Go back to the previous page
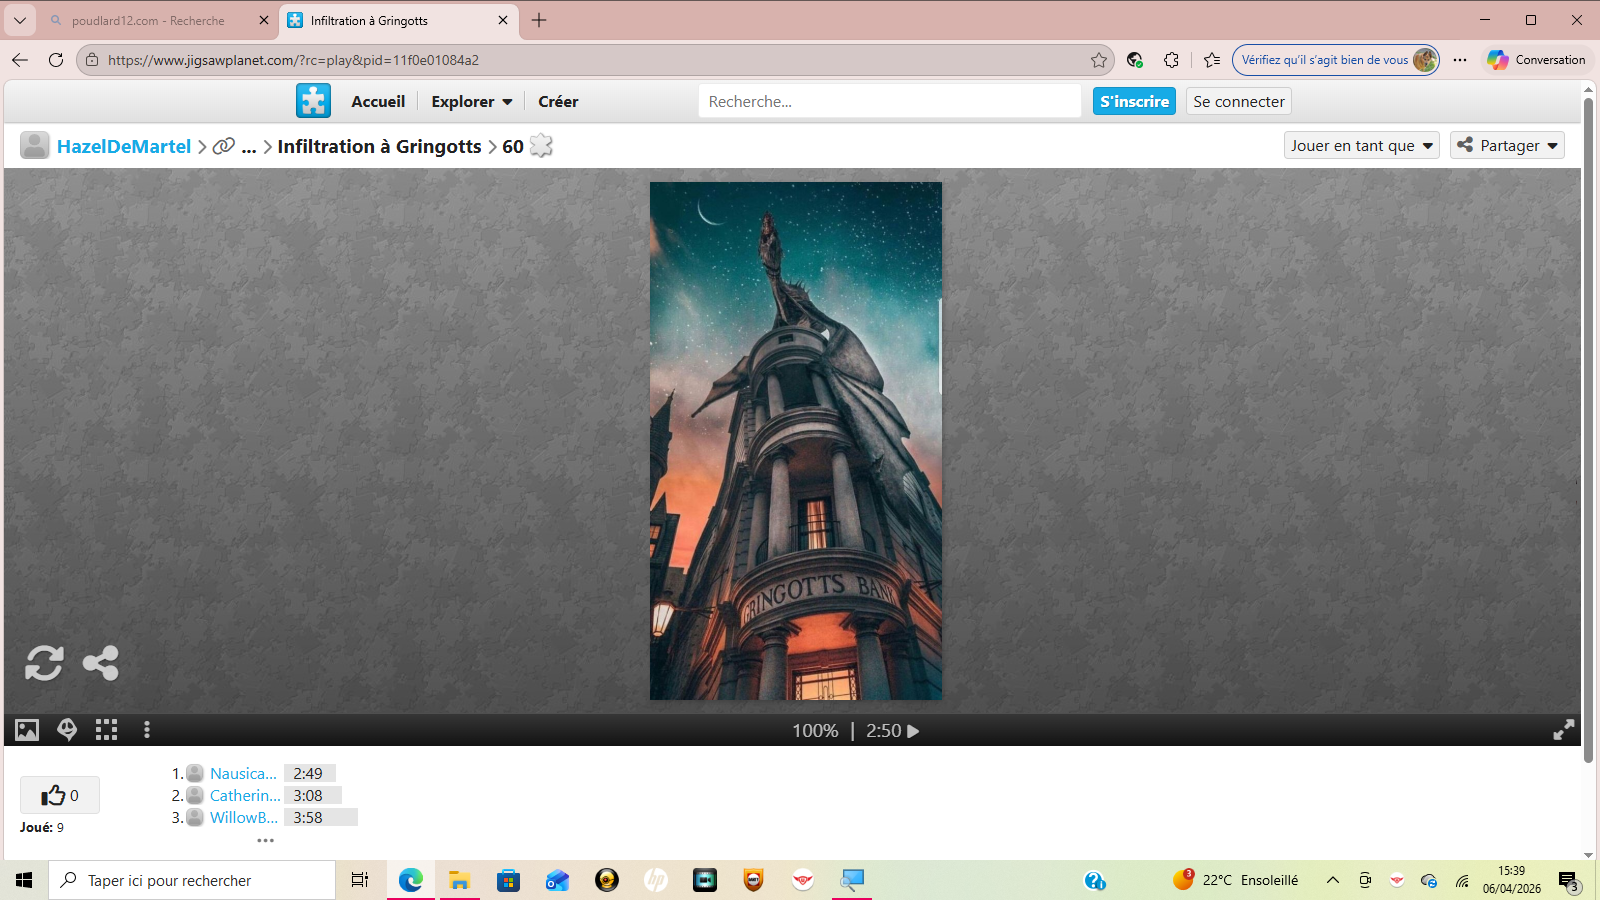The width and height of the screenshot is (1600, 900). pos(20,60)
